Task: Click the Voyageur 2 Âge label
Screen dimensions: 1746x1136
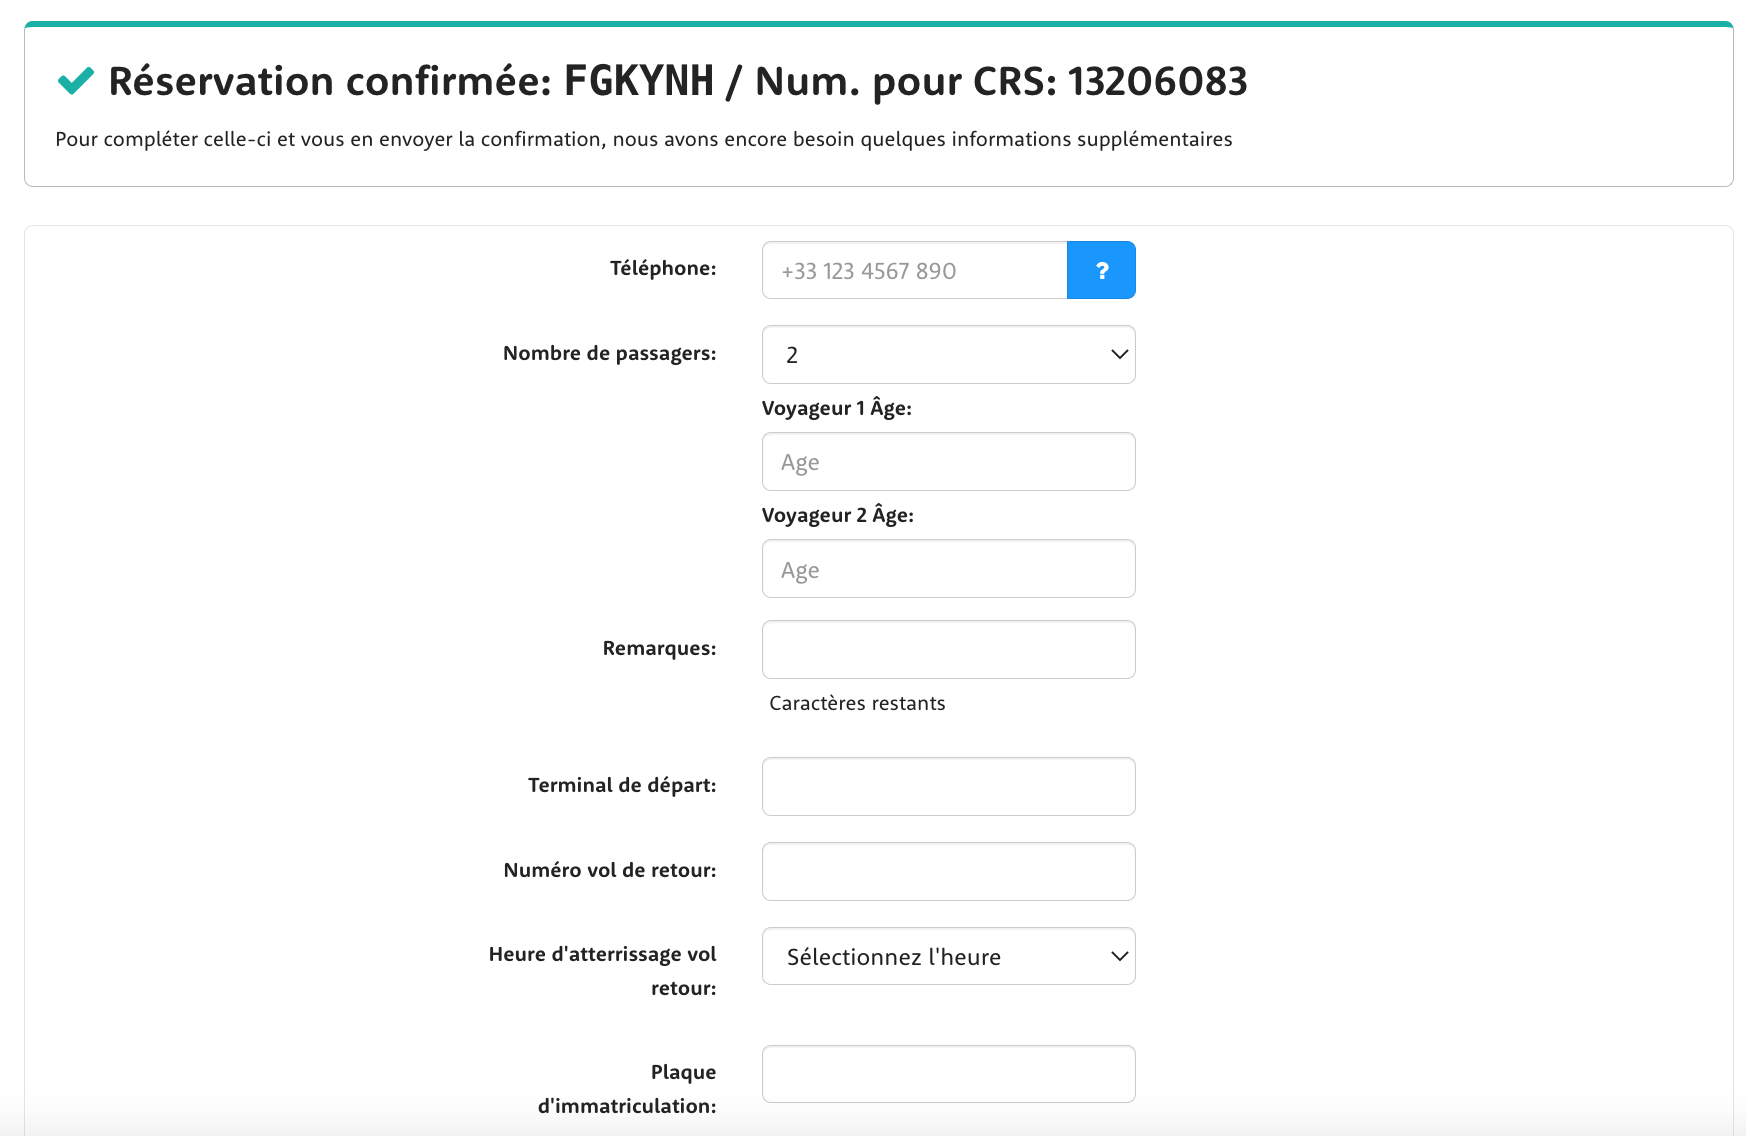Action: [x=837, y=515]
